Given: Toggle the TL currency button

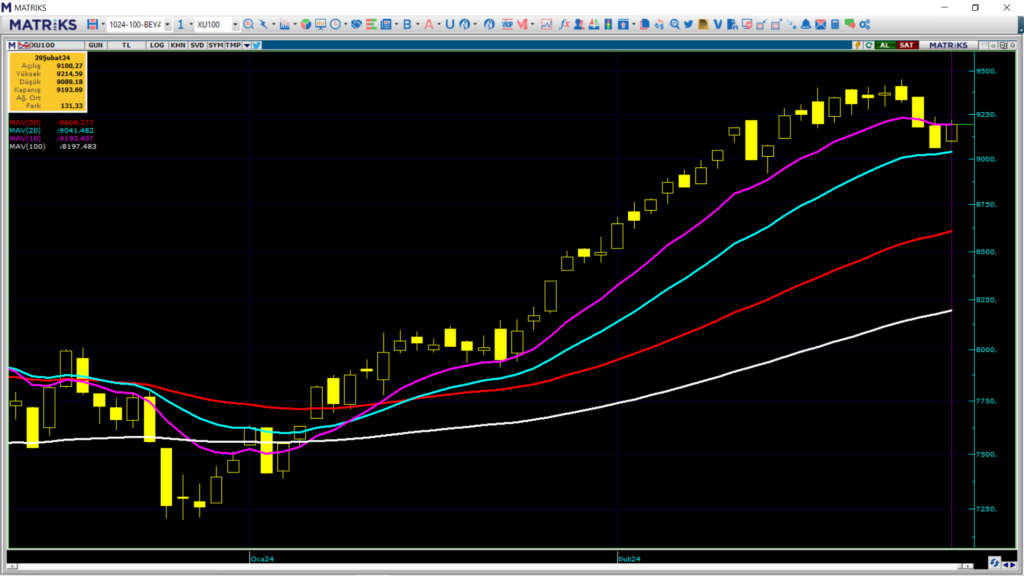Looking at the screenshot, I should (126, 45).
